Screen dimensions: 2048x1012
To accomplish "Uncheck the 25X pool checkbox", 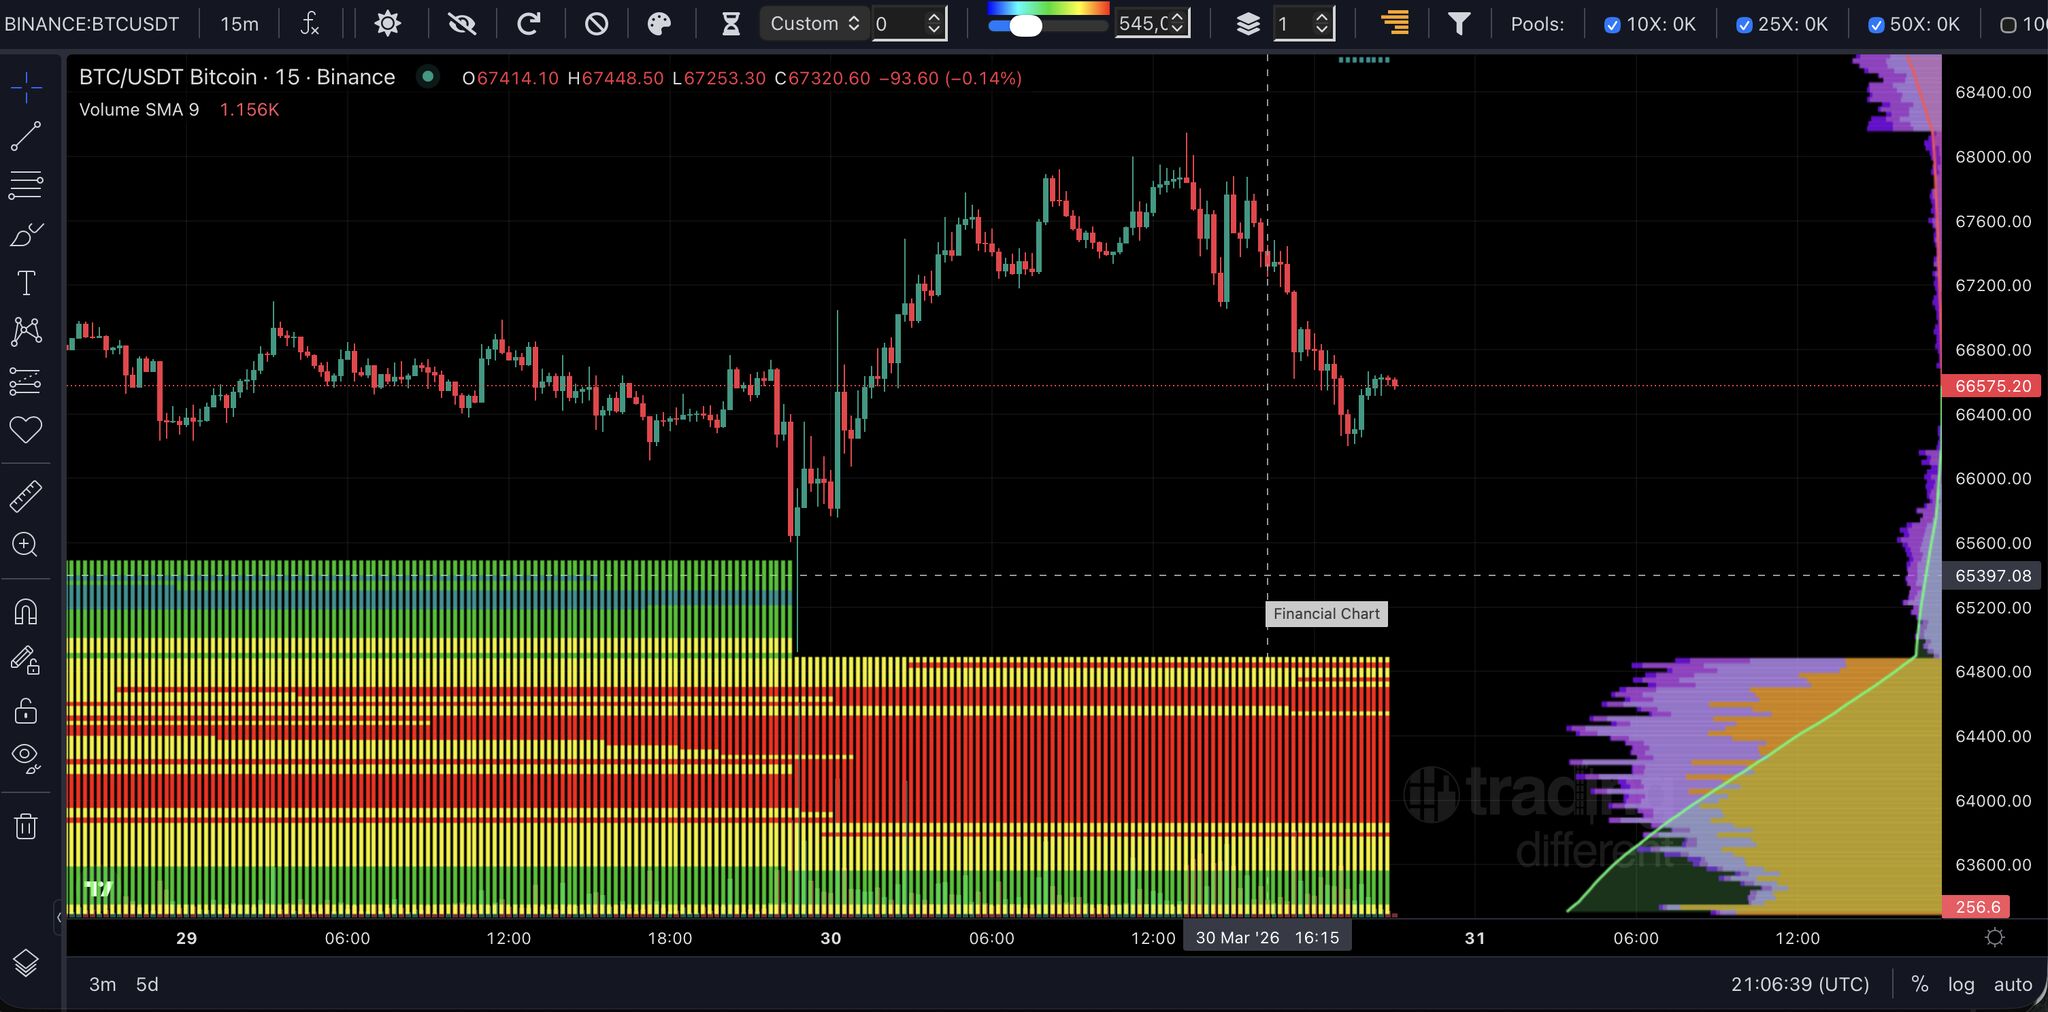I will (1743, 25).
